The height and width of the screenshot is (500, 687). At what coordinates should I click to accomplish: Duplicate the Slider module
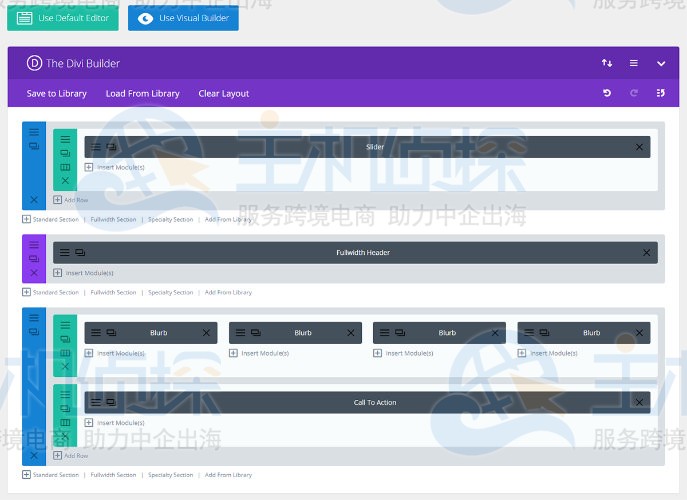[x=111, y=147]
